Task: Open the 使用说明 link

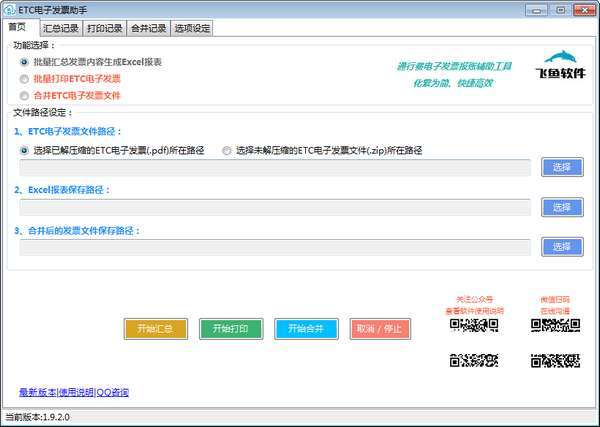Action: pos(76,392)
